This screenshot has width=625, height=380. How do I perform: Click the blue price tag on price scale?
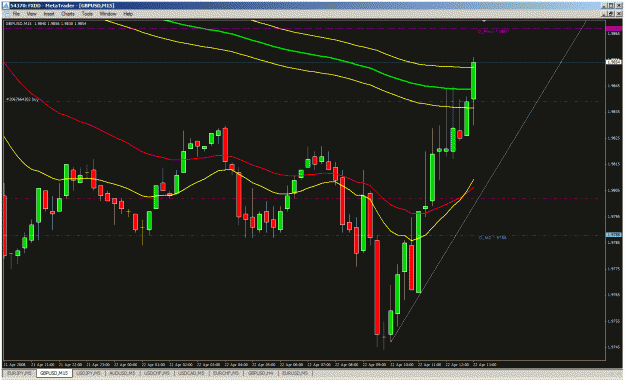613,235
